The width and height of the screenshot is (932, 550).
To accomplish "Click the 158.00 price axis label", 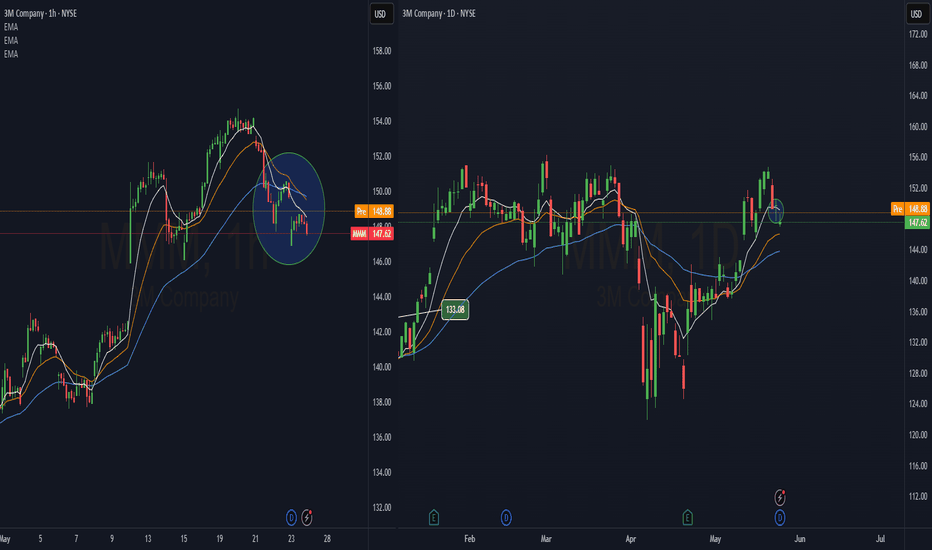I will click(382, 51).
